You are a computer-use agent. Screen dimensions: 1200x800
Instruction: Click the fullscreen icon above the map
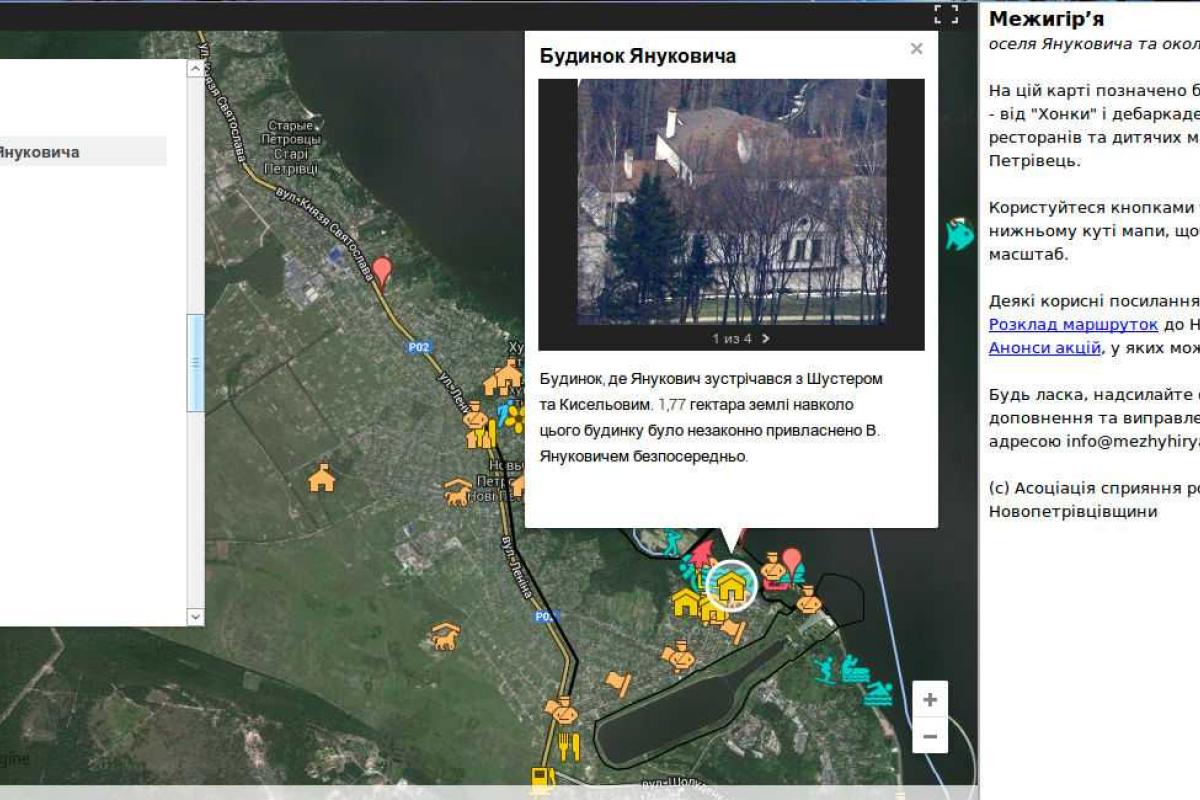click(x=946, y=14)
